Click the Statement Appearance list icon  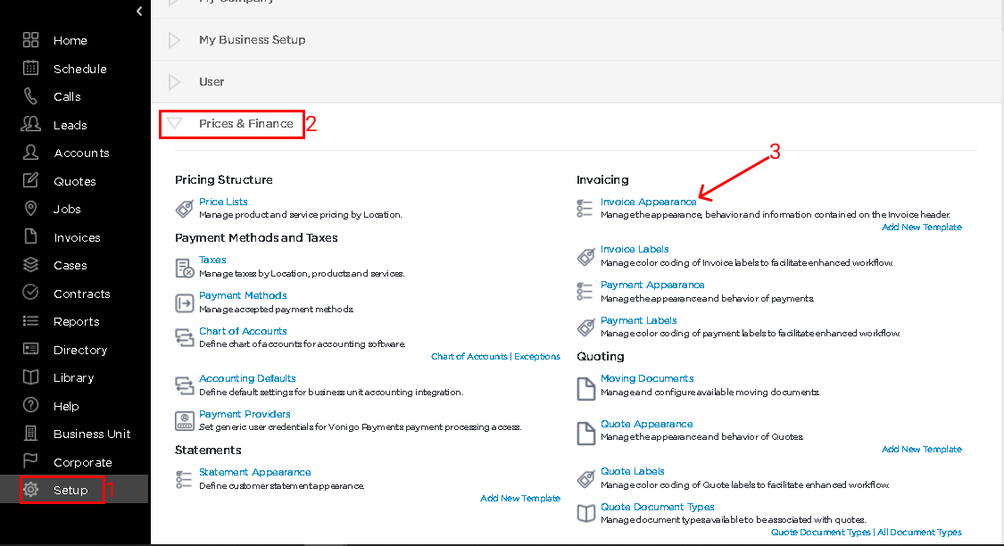coord(184,479)
